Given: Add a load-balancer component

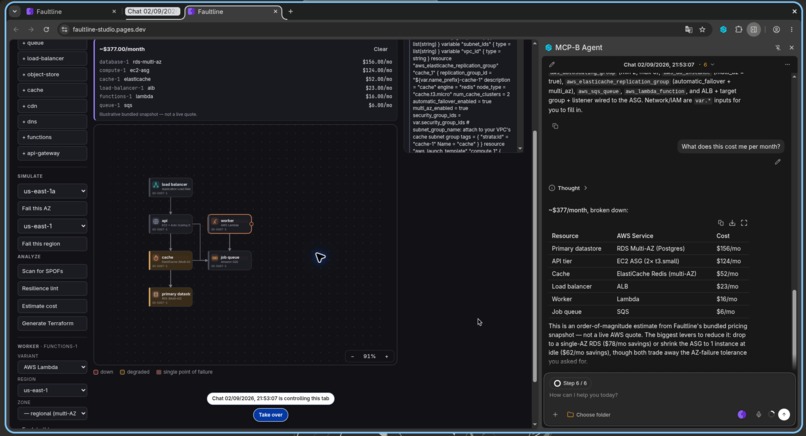Looking at the screenshot, I should point(52,59).
